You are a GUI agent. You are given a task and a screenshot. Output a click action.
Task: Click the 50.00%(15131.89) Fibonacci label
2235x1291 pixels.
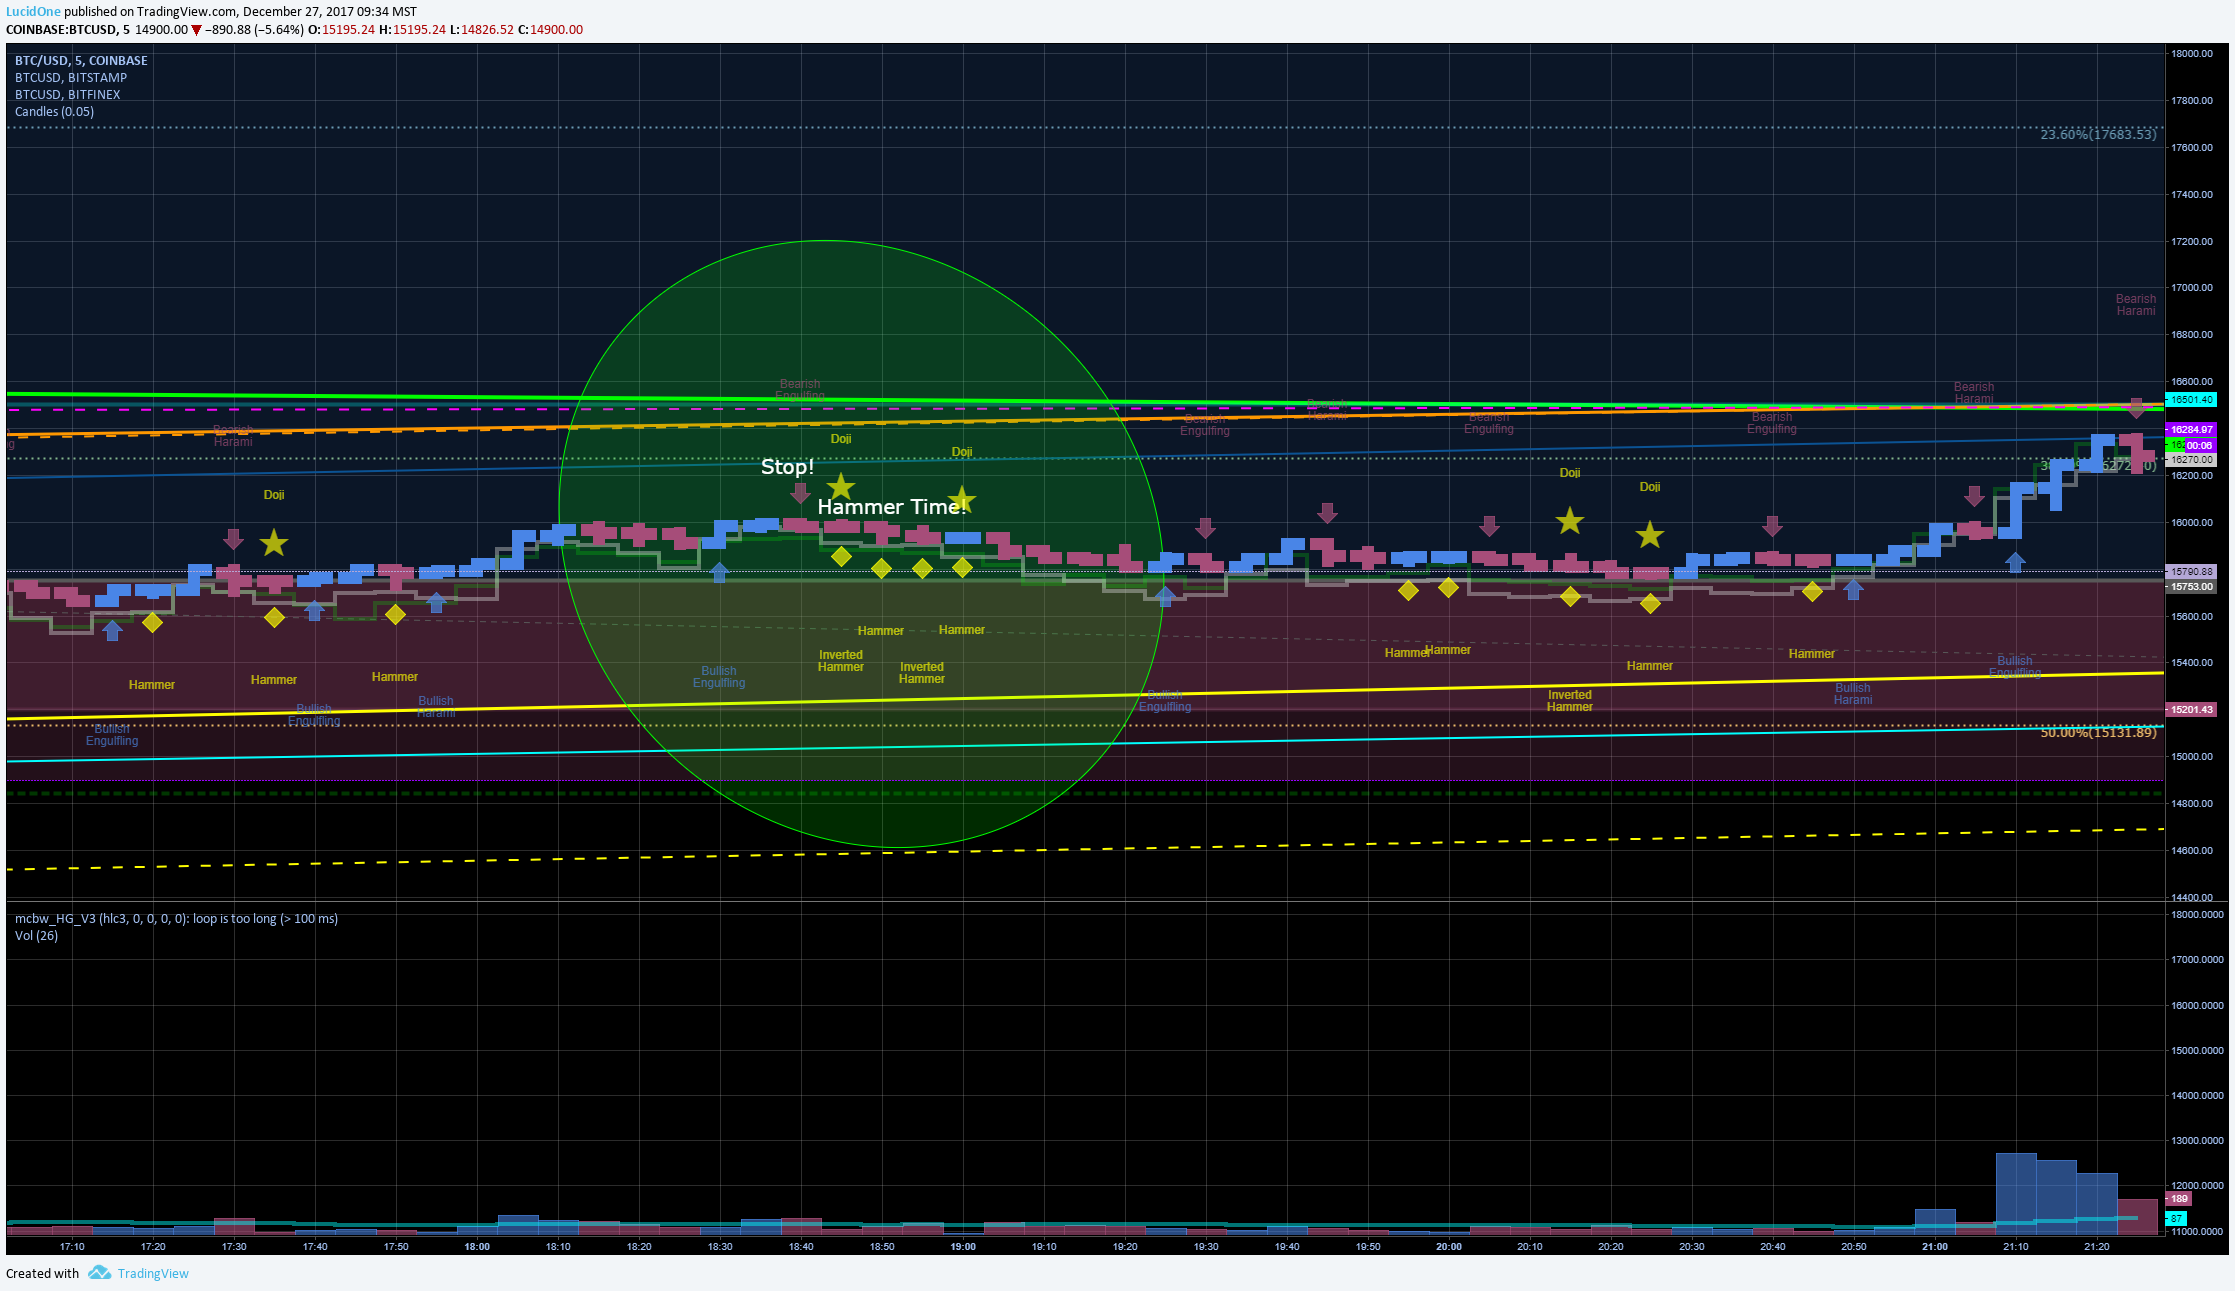click(x=2098, y=732)
